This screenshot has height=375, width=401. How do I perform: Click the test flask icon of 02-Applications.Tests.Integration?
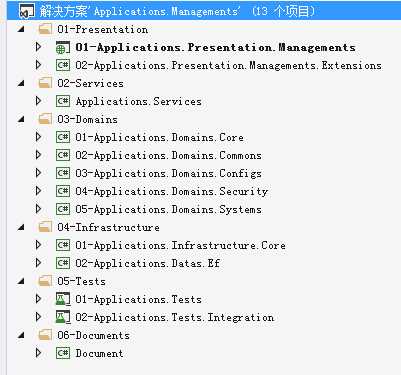63,317
